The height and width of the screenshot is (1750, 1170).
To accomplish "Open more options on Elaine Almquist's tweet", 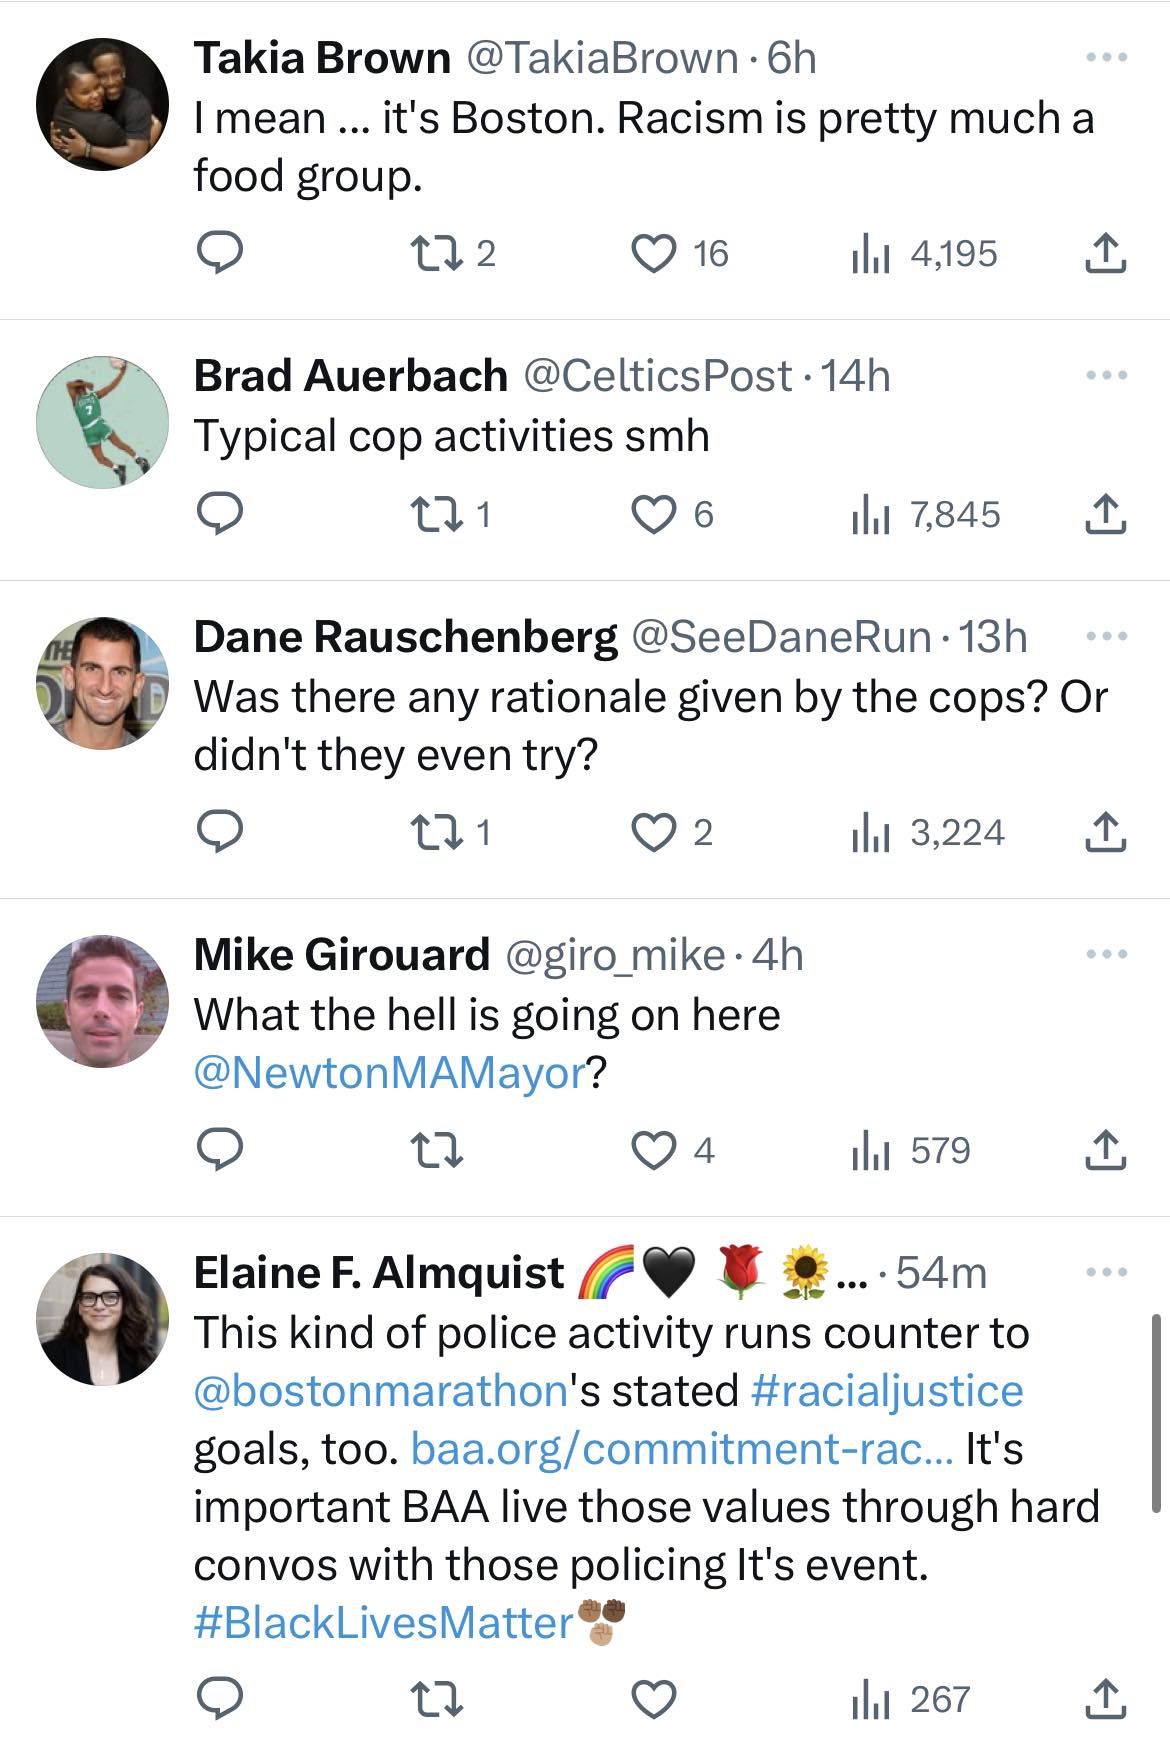I will pos(1107,1272).
